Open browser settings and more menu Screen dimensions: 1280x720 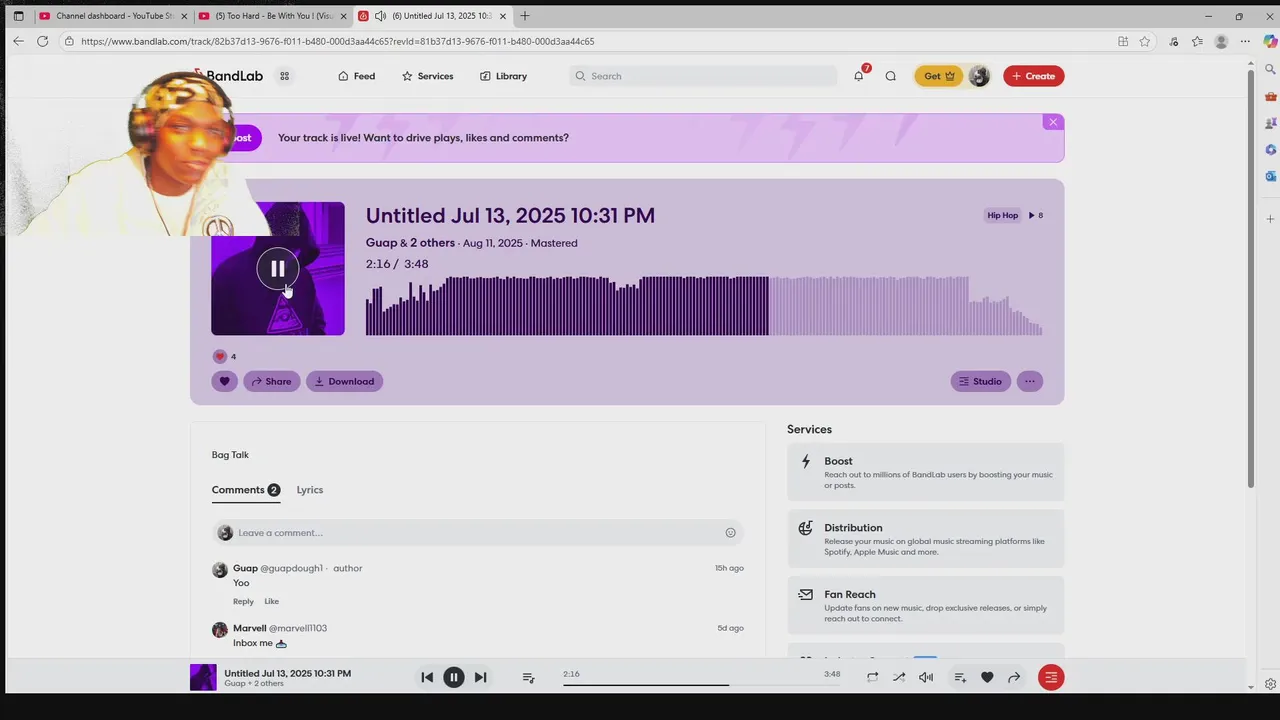tap(1245, 41)
